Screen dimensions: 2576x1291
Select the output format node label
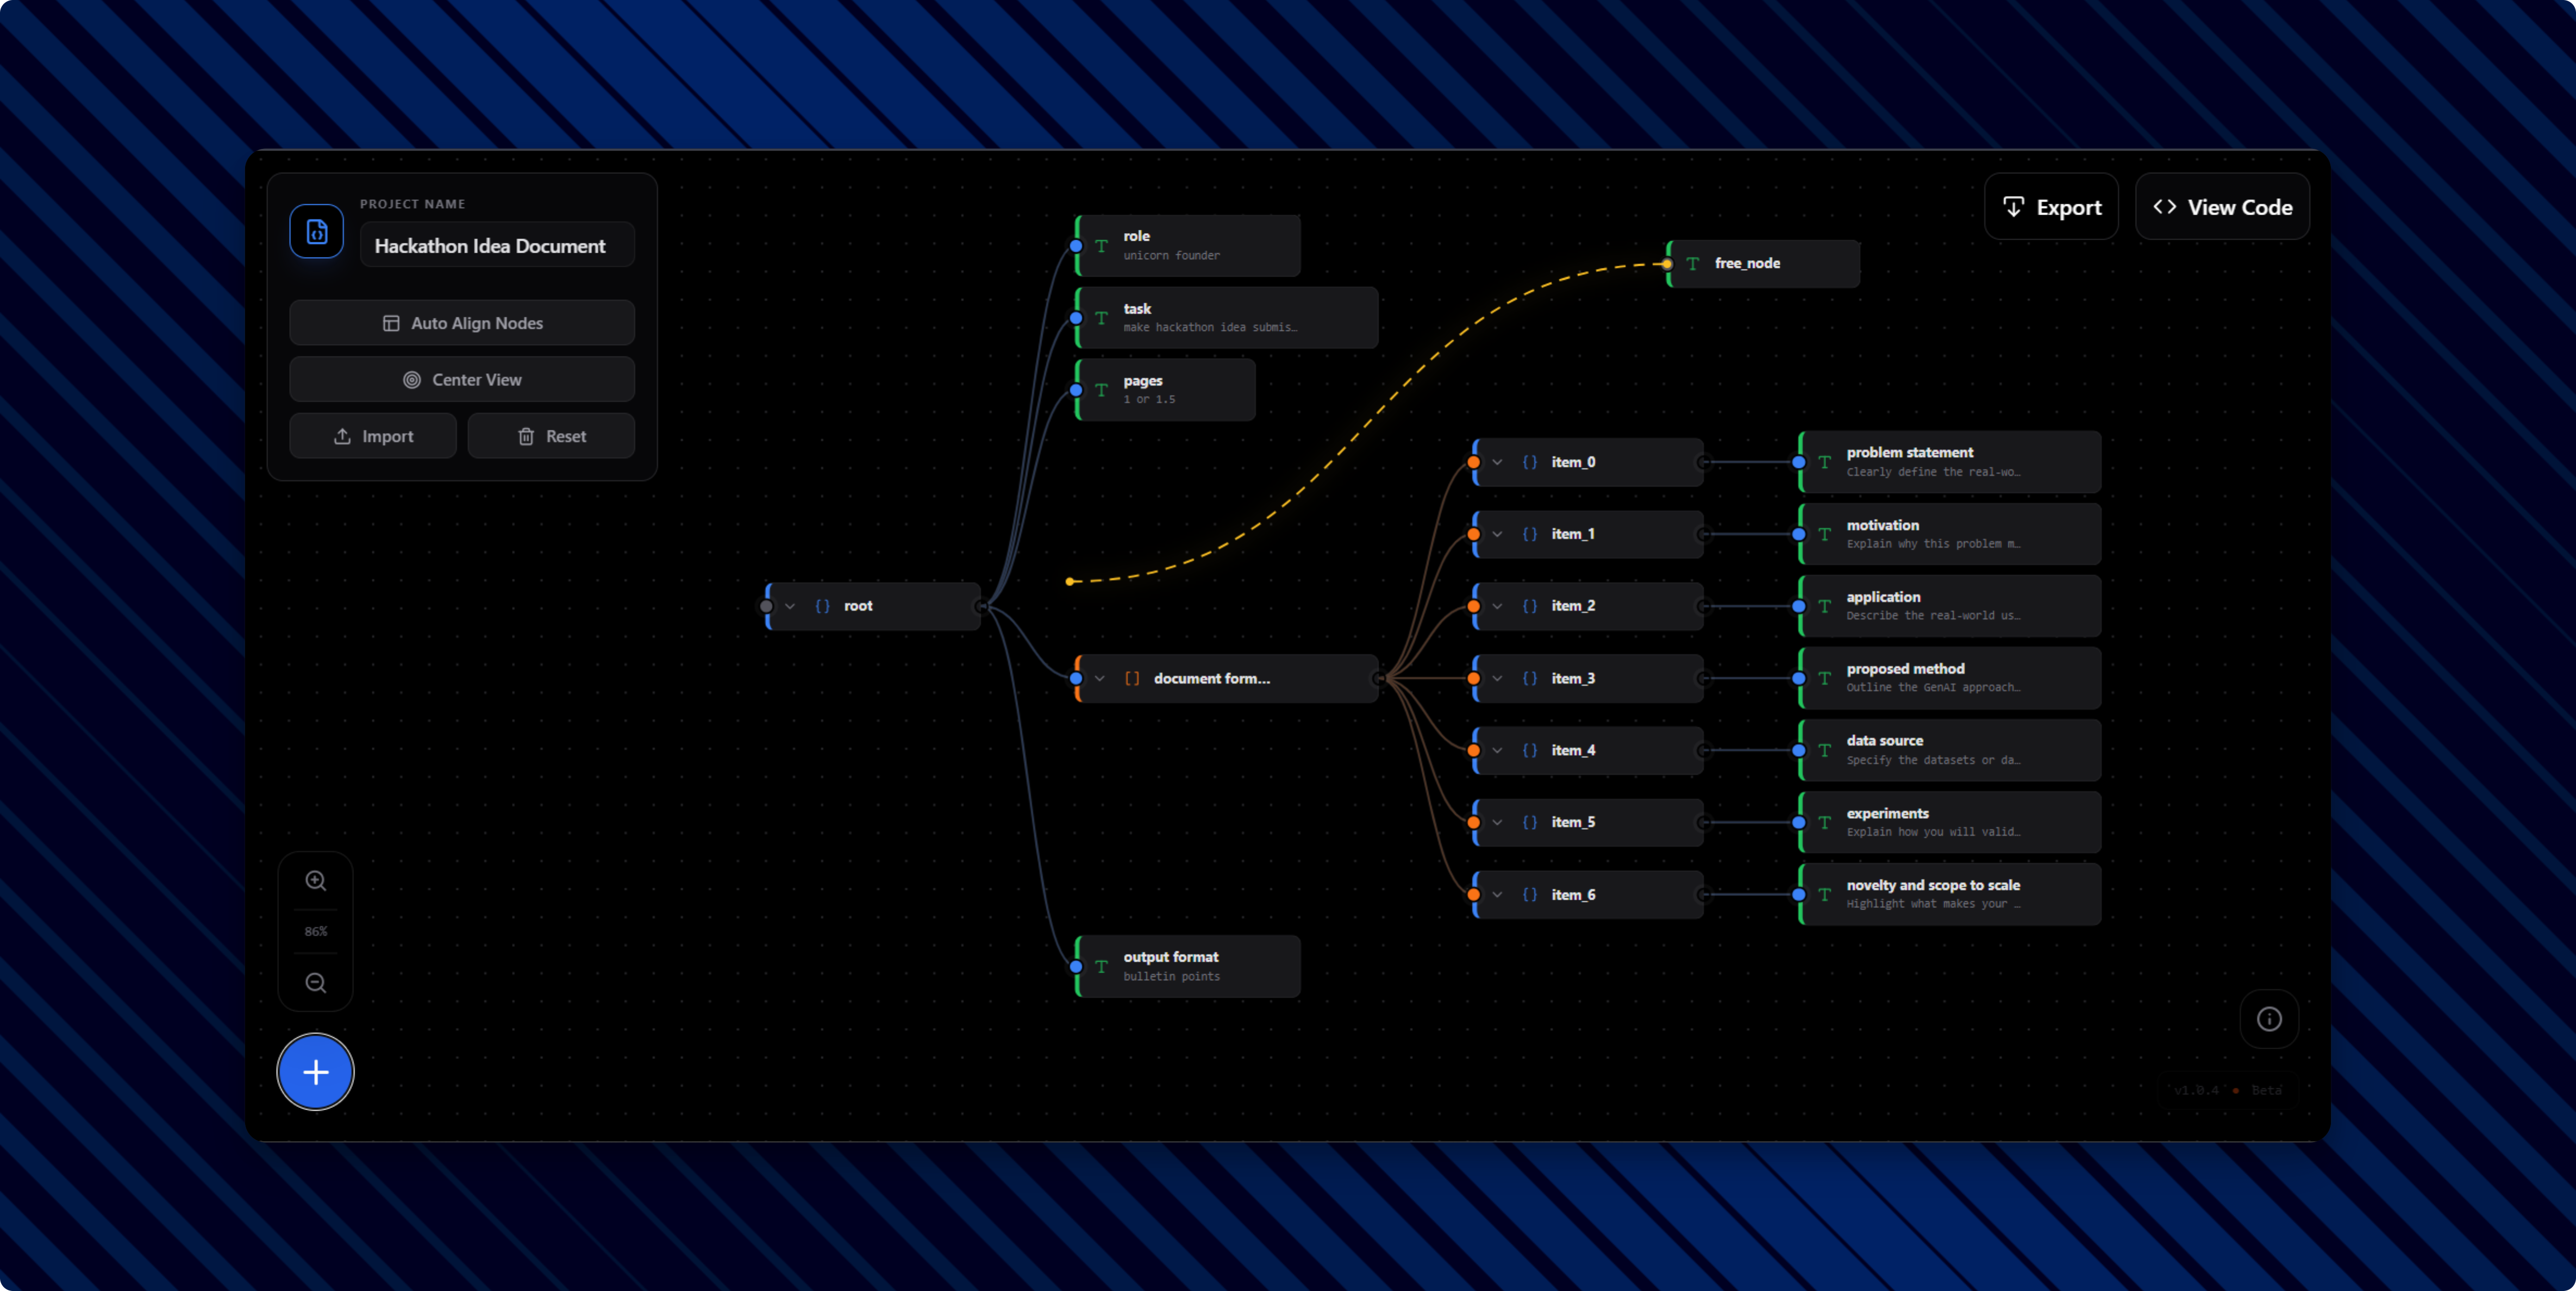tap(1171, 957)
